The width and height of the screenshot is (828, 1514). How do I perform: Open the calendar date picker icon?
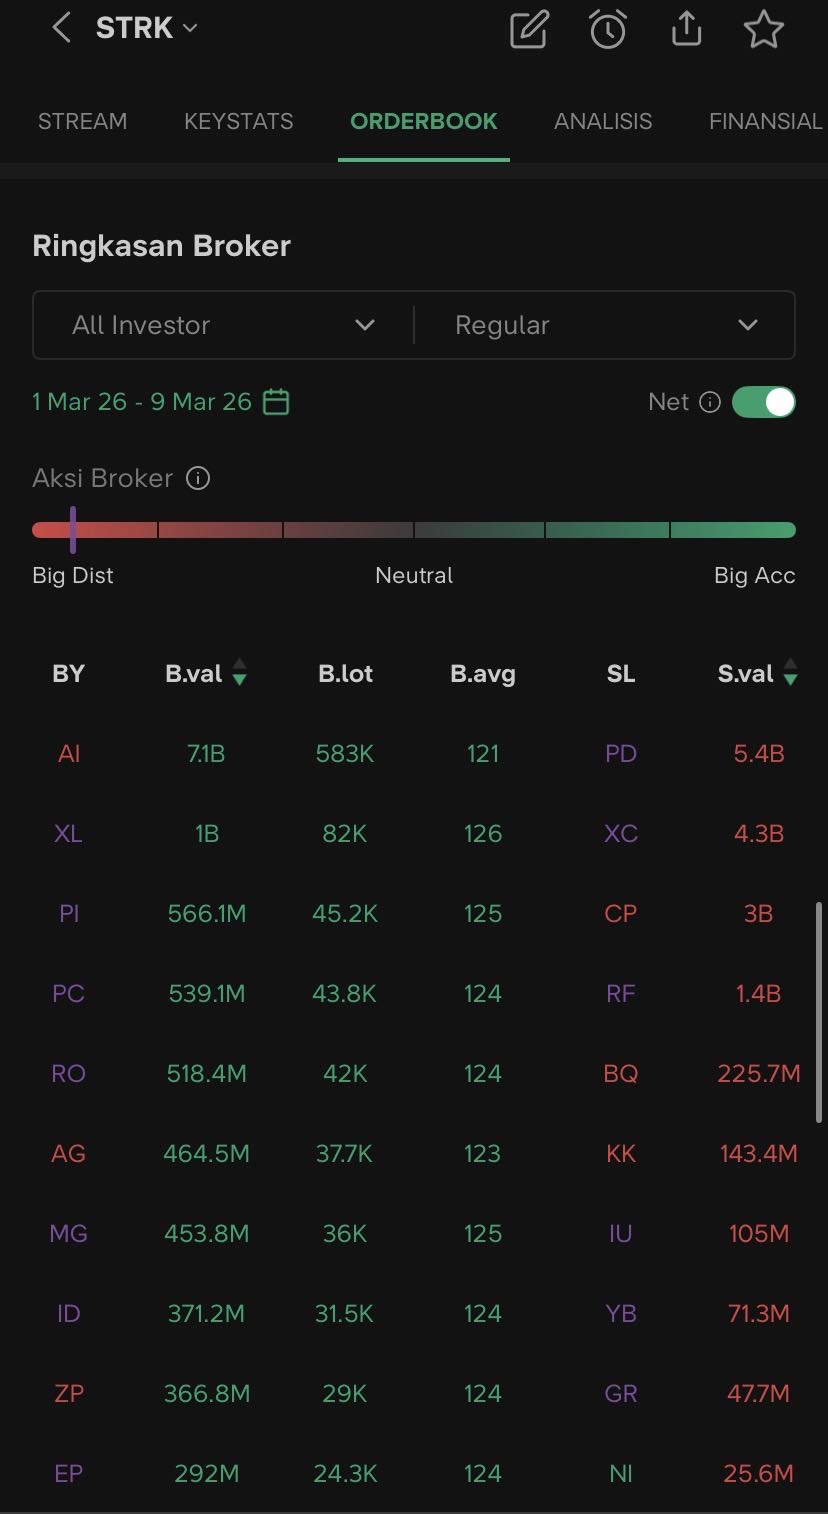(276, 402)
